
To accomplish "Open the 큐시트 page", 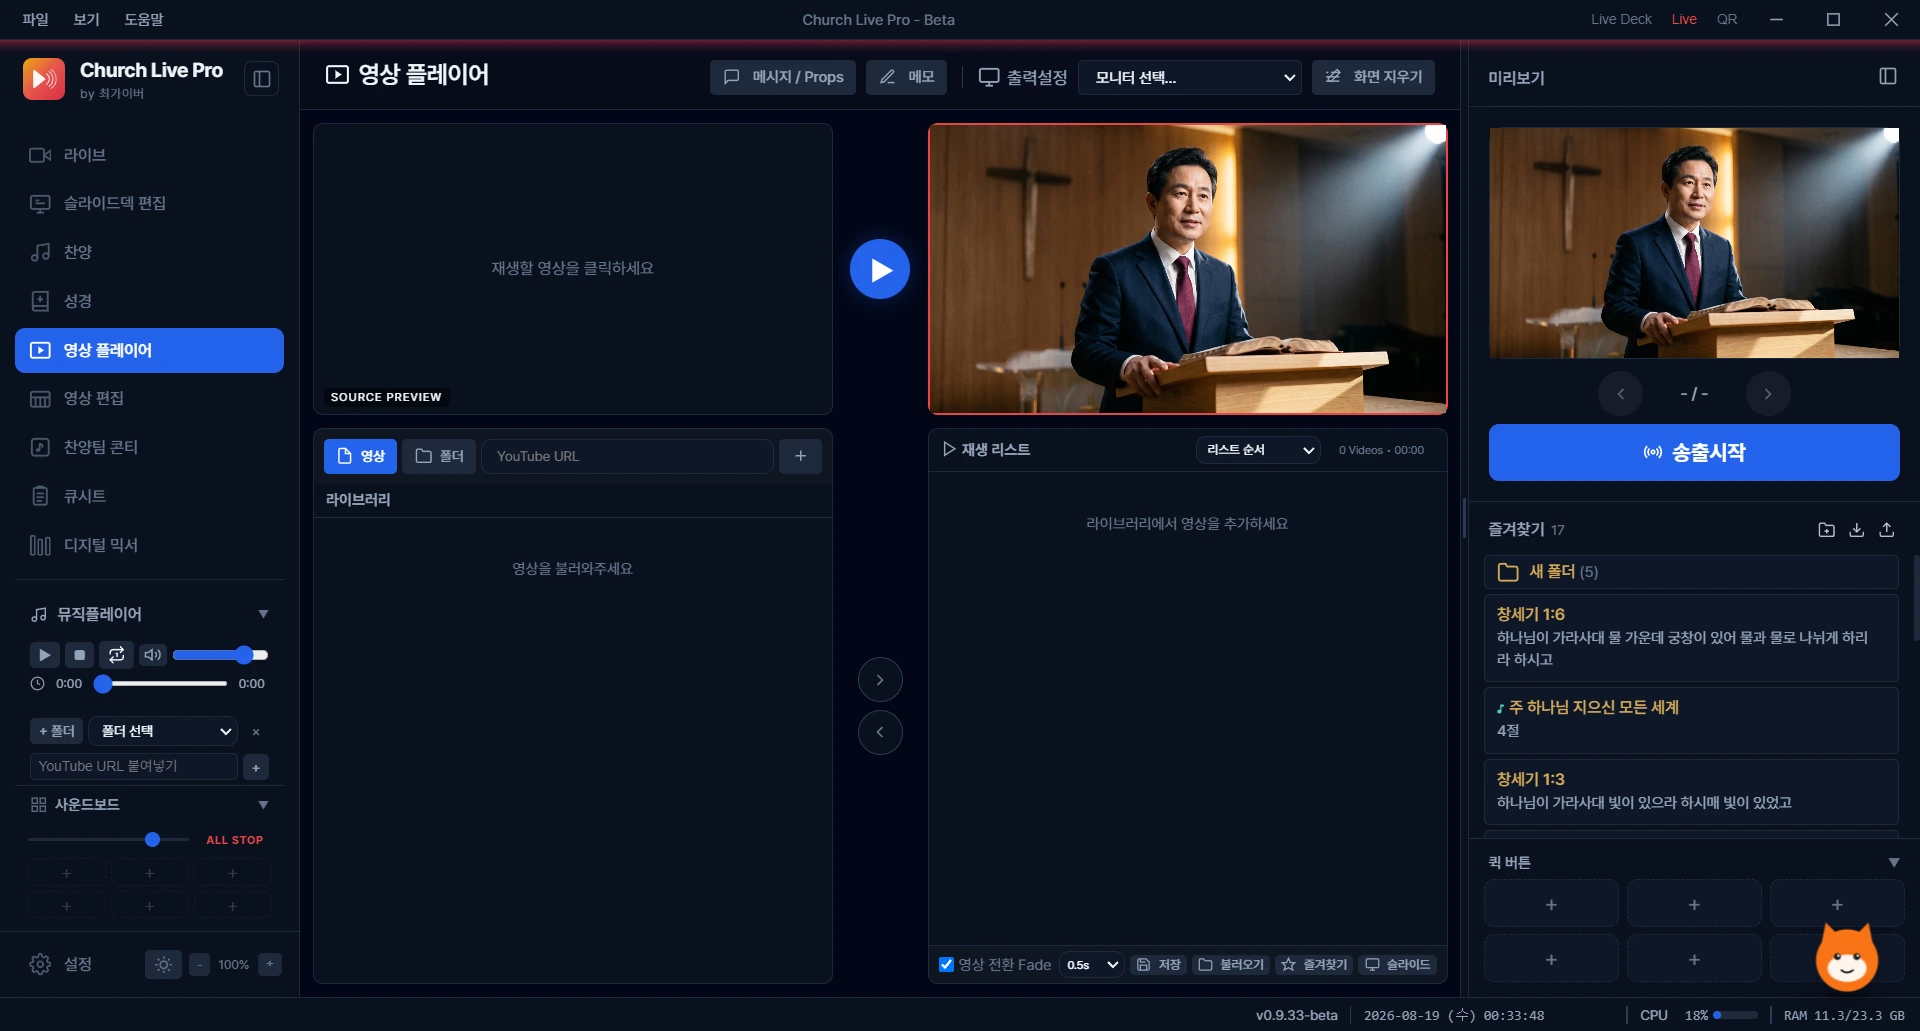I will pyautogui.click(x=149, y=496).
